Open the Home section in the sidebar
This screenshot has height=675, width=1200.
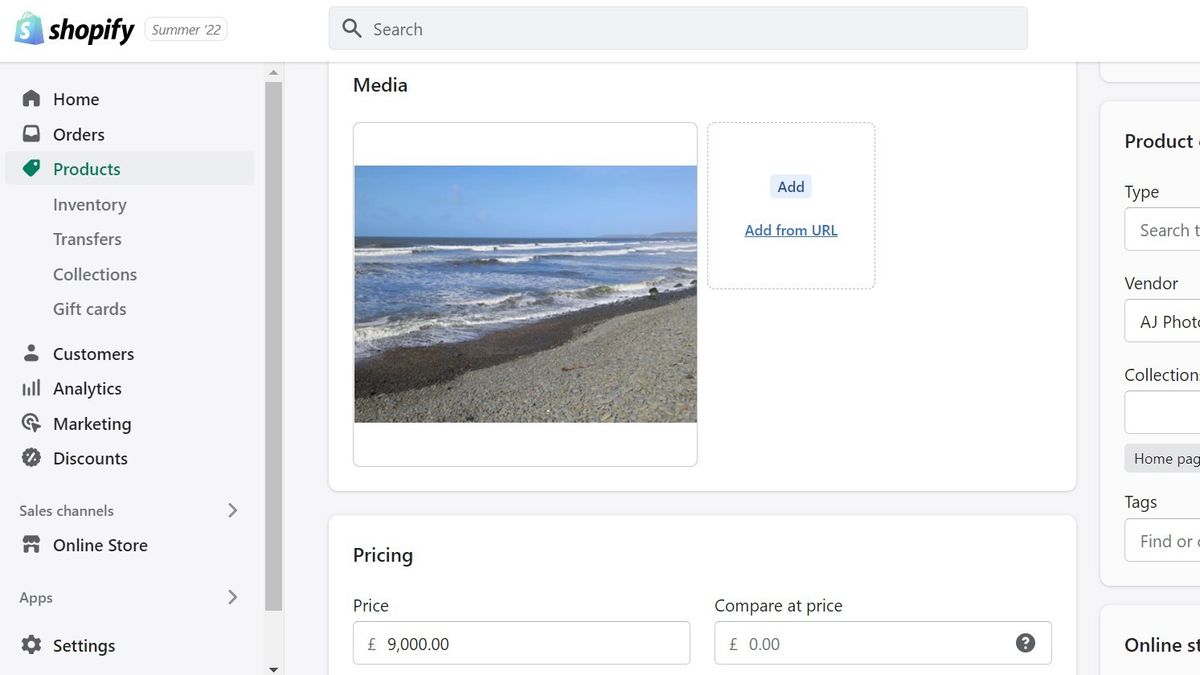pos(31,98)
